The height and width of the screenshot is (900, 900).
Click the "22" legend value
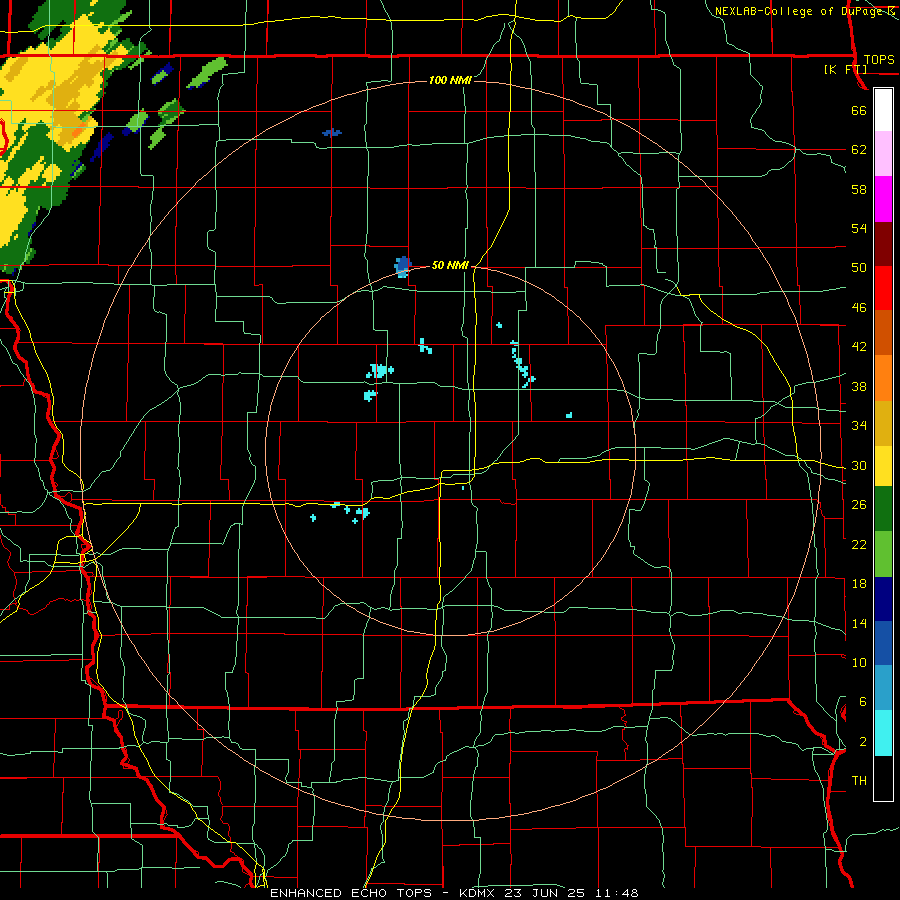859,544
